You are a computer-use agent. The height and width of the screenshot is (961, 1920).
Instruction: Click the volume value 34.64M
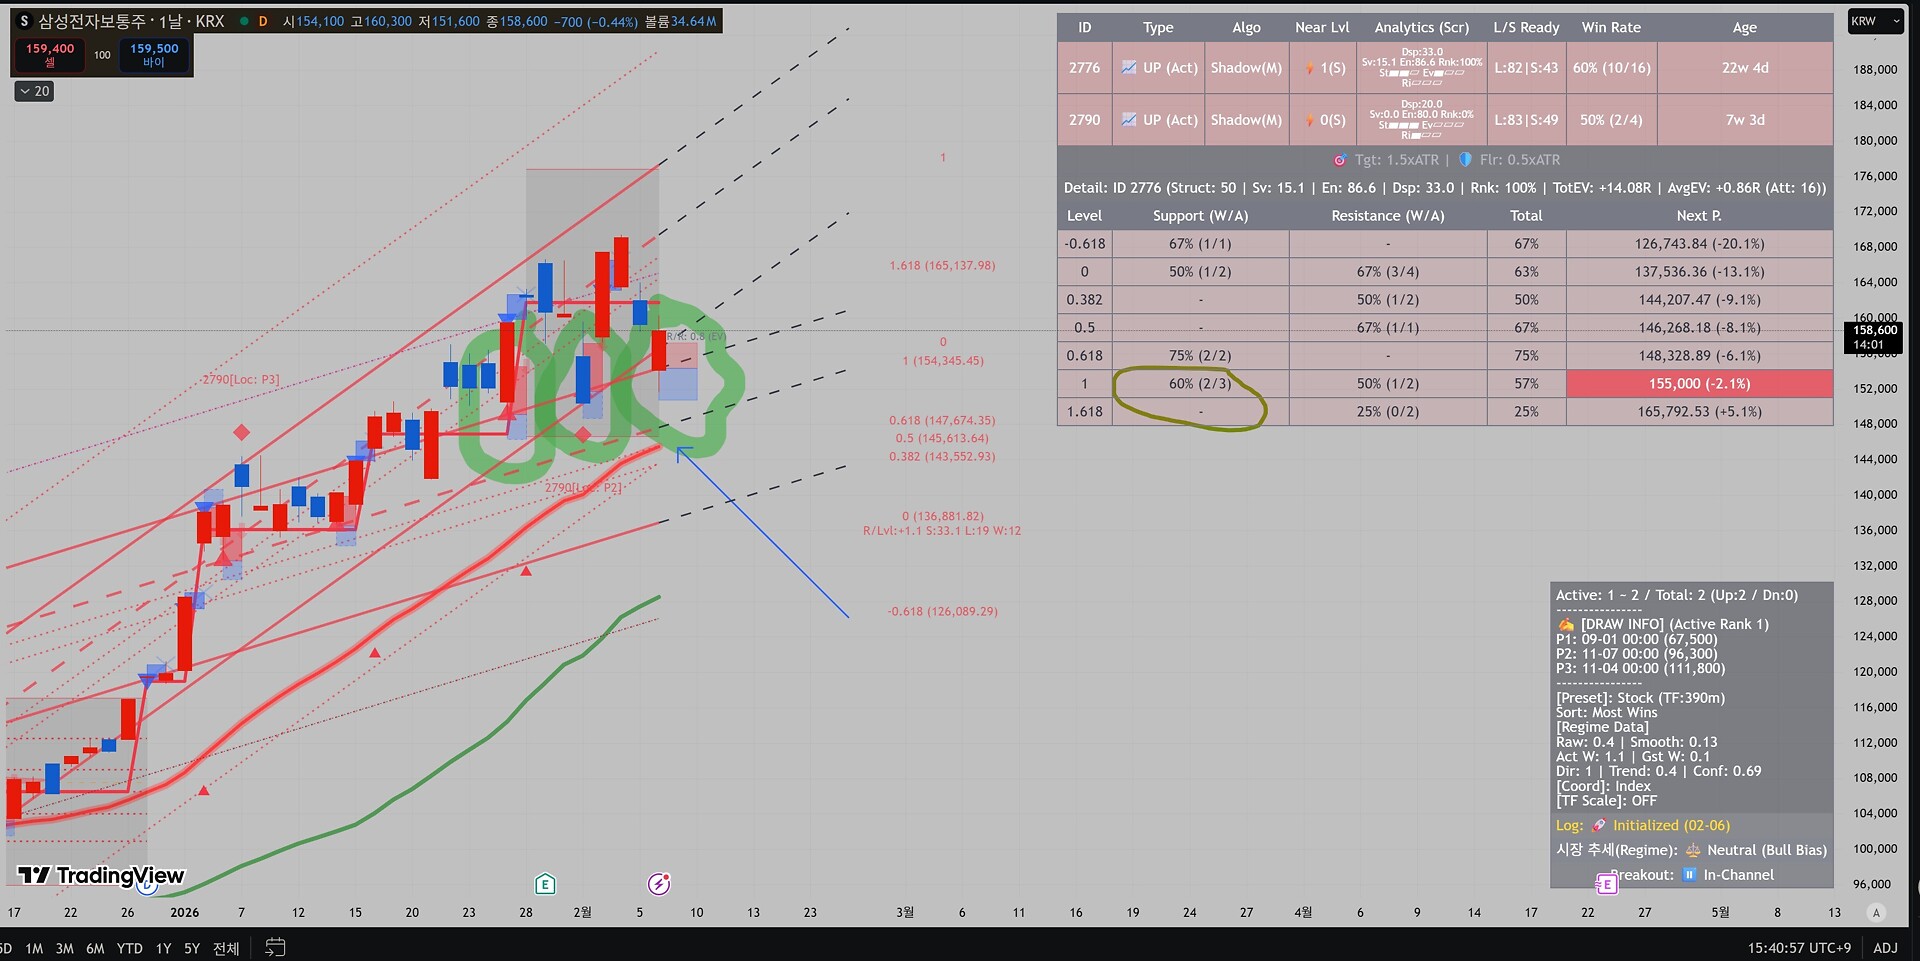pos(694,21)
